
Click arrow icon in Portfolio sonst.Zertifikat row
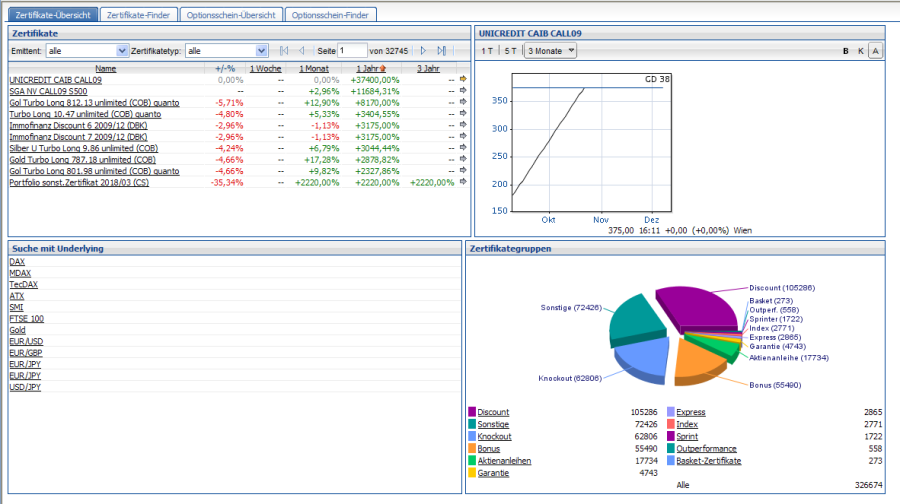pos(463,183)
